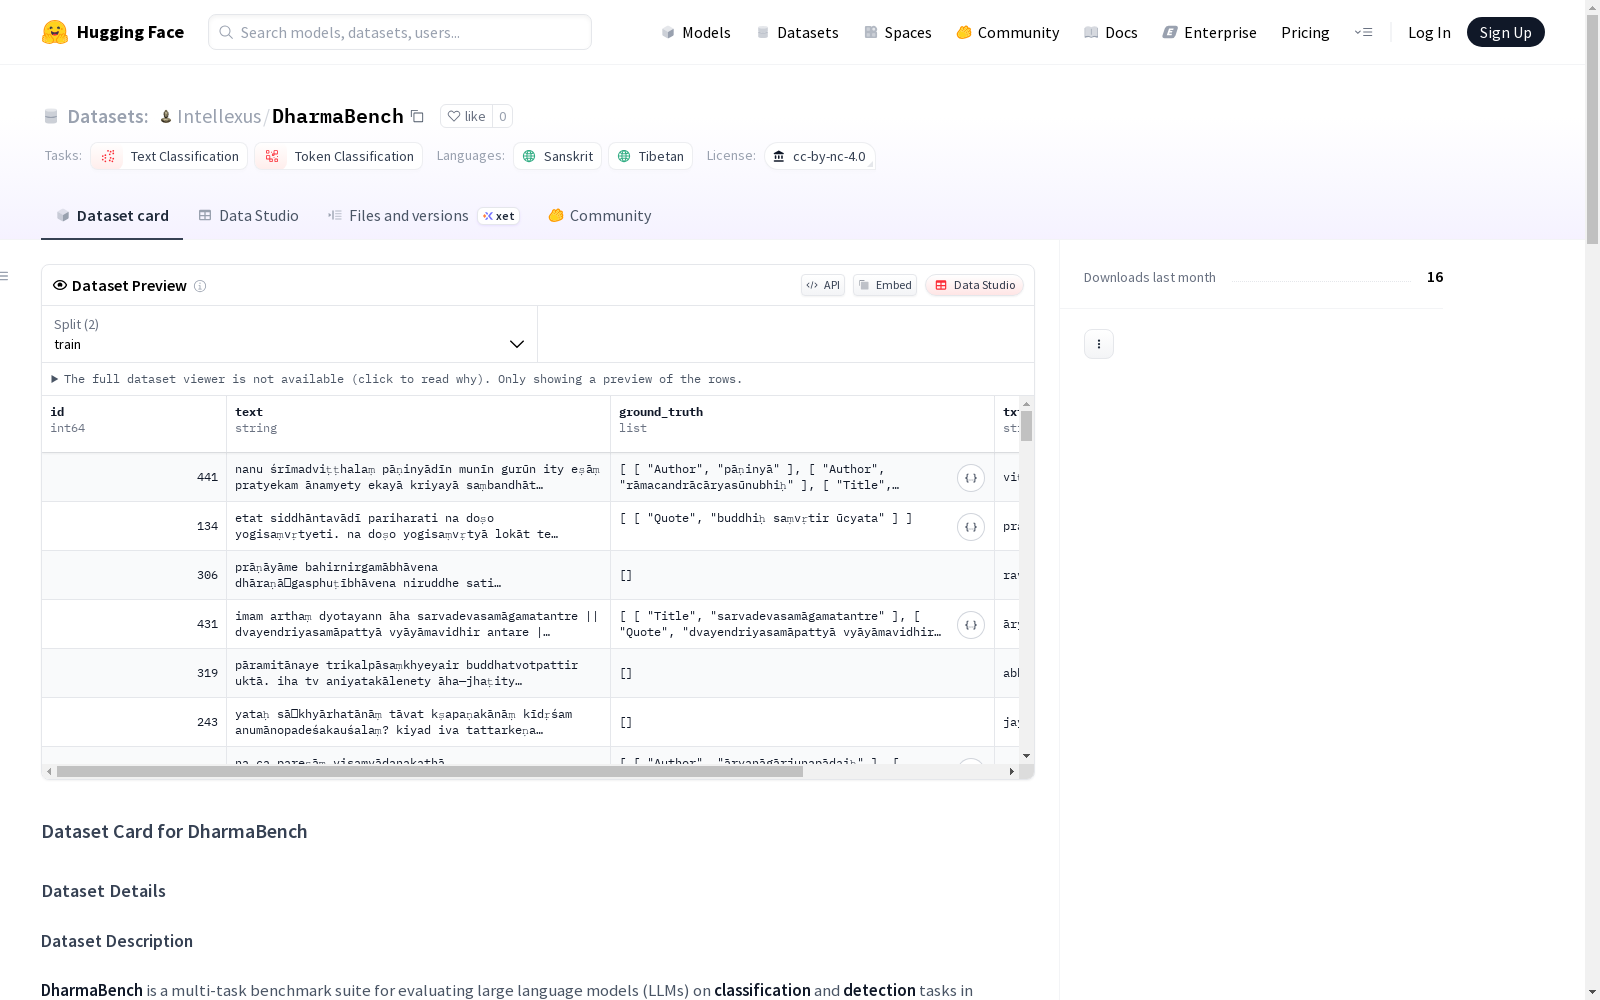Open the table of contents sidebar icon
The width and height of the screenshot is (1600, 1000).
[x=5, y=276]
